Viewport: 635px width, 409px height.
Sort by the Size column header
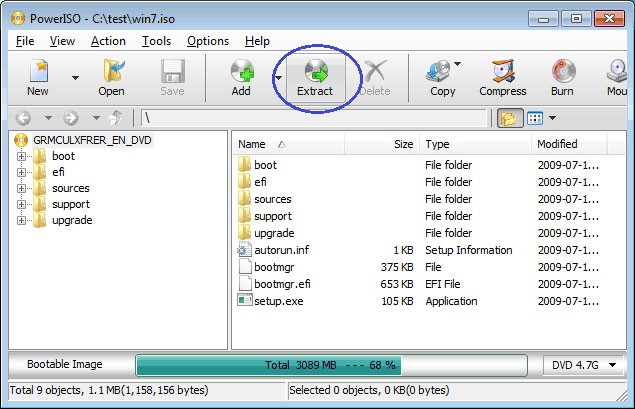tap(380, 144)
